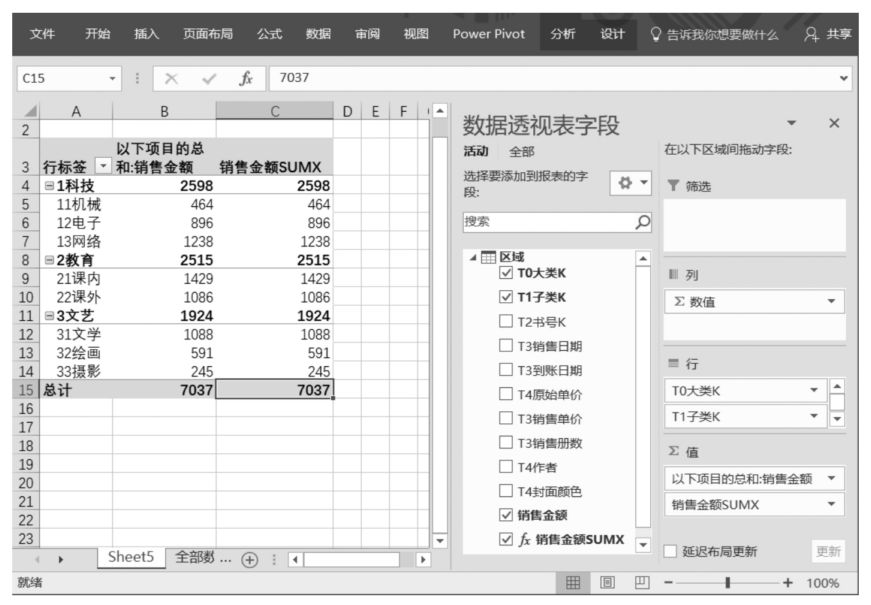Click the Select All corner triangle

[x=31, y=112]
